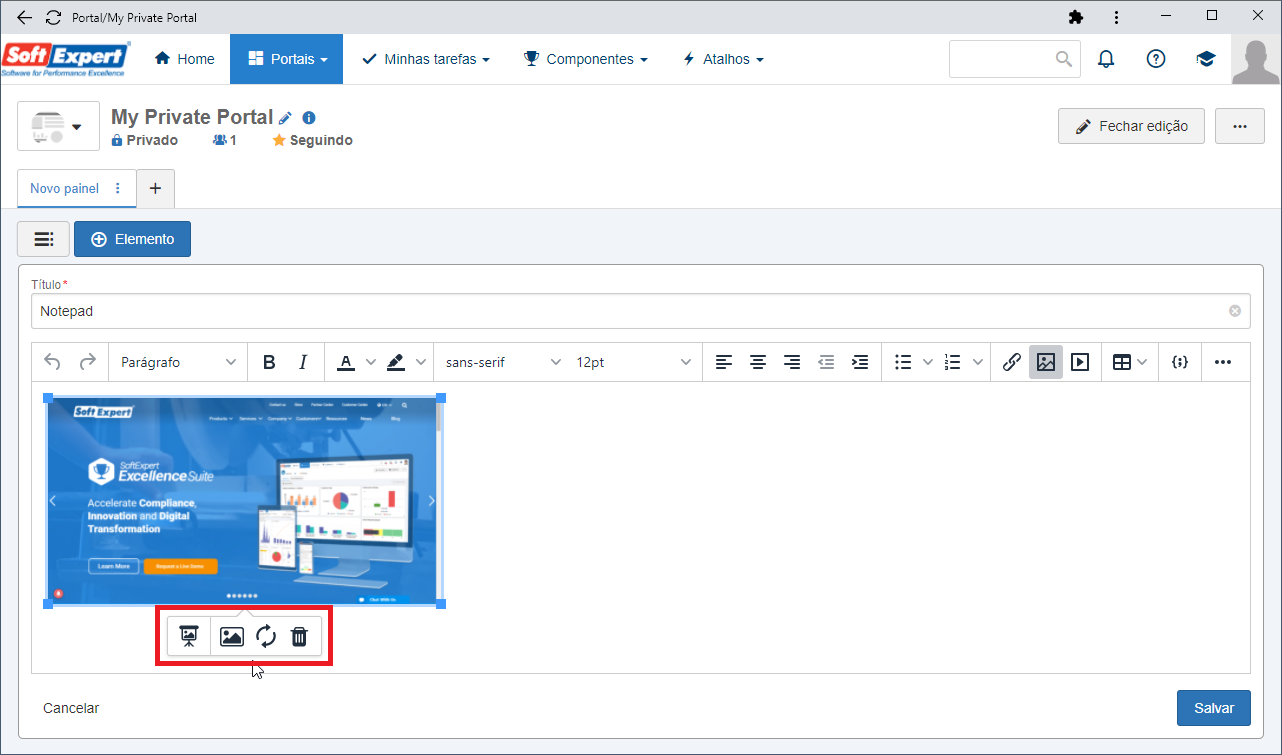Toggle bullet list

tap(903, 362)
